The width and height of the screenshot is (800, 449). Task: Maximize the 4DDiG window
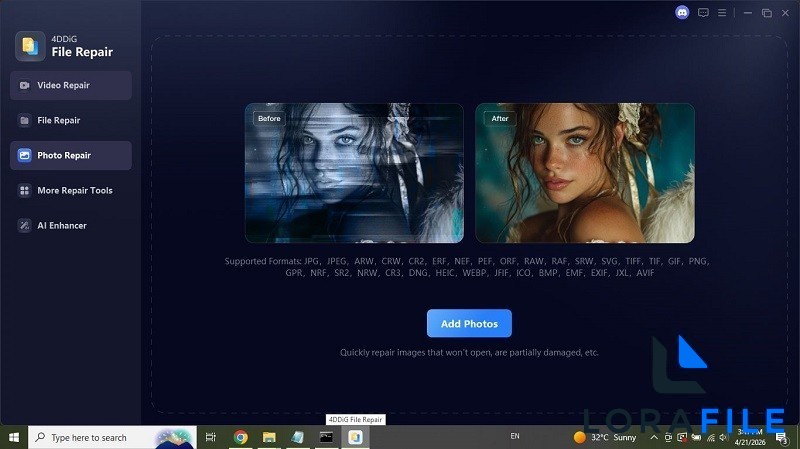pyautogui.click(x=766, y=13)
